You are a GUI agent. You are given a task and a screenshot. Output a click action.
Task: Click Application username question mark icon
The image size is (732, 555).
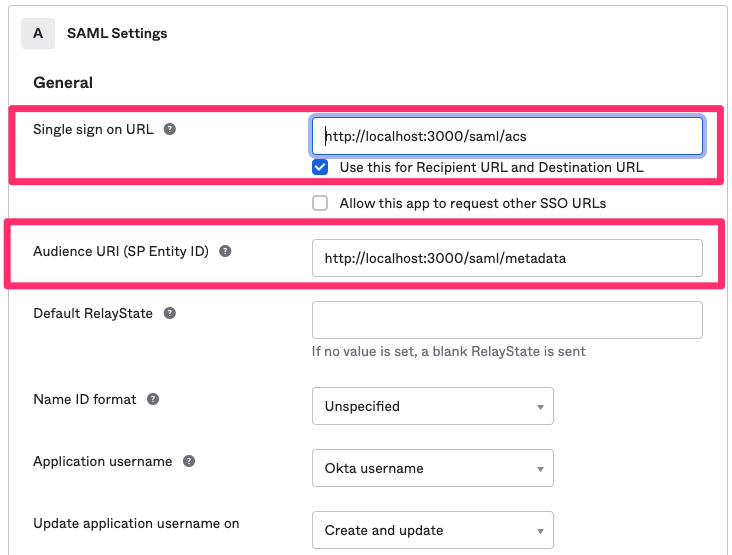(189, 461)
